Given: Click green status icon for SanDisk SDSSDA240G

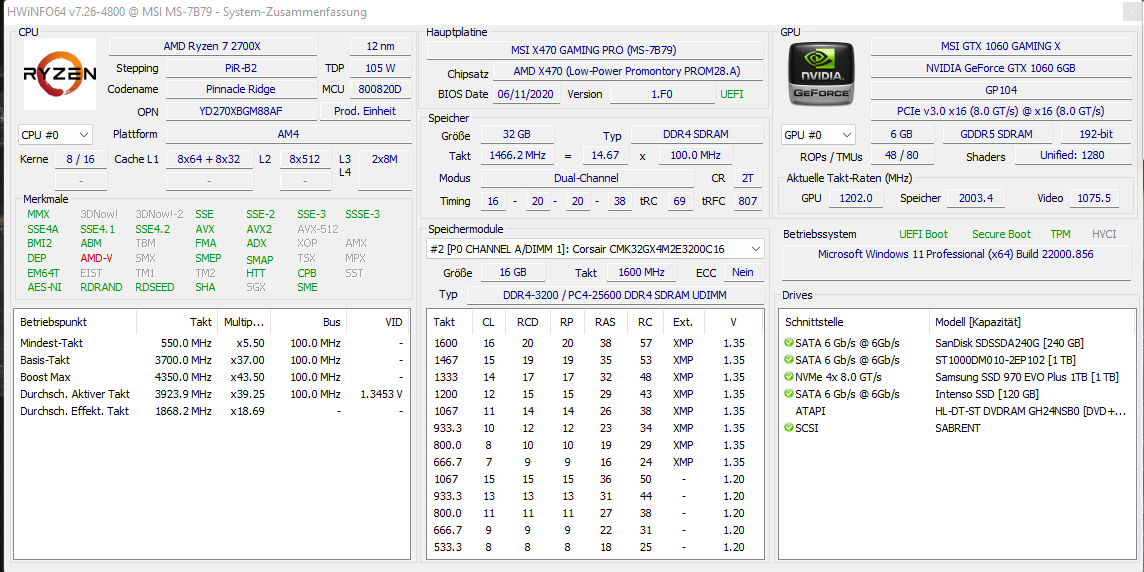Looking at the screenshot, I should point(789,343).
